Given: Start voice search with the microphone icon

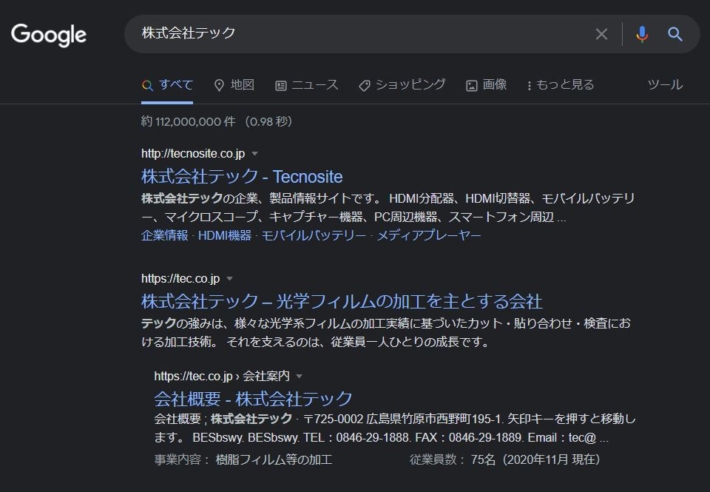Looking at the screenshot, I should 642,34.
